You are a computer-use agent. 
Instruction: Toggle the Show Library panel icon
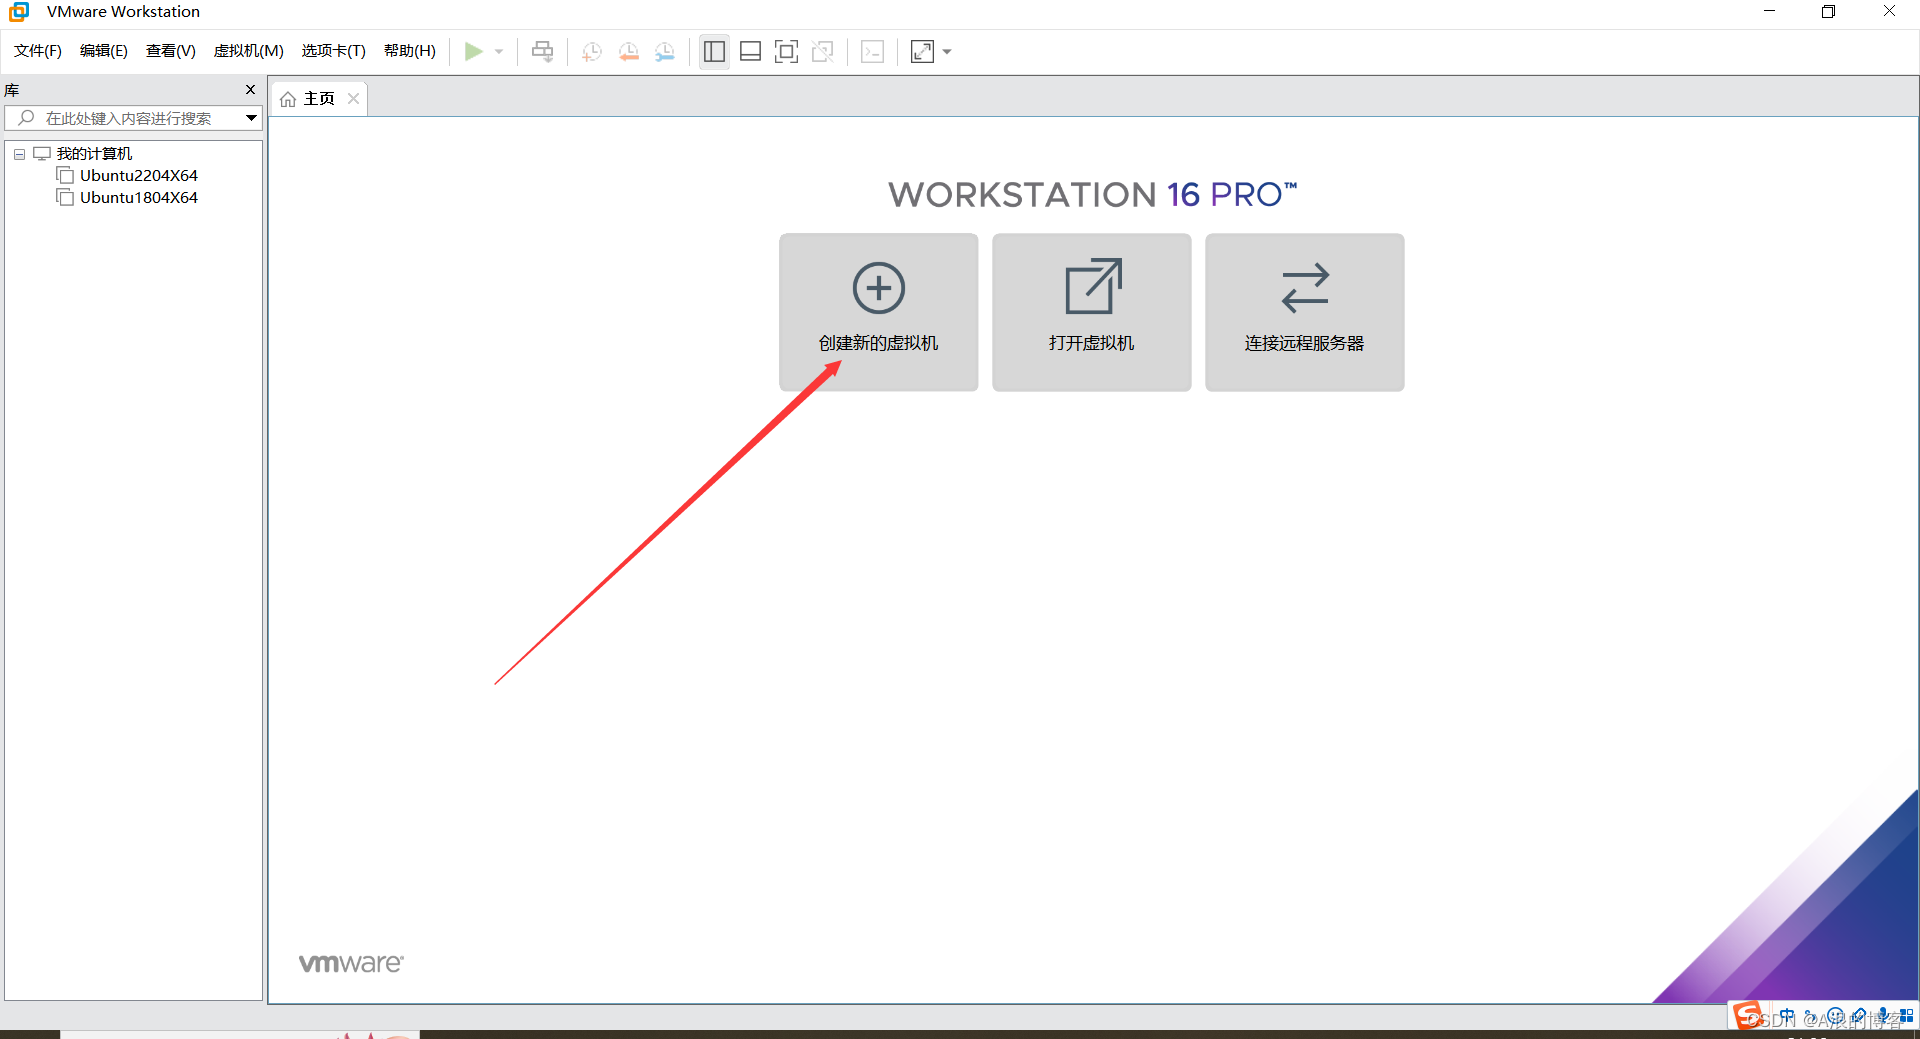pos(714,51)
